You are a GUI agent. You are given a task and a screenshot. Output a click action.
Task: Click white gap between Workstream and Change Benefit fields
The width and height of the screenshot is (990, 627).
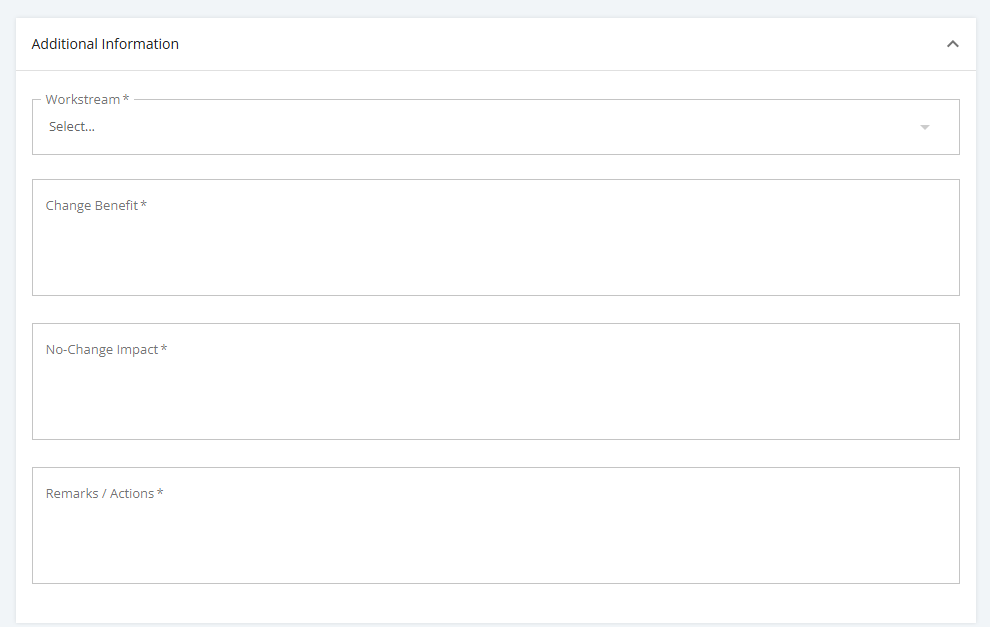pyautogui.click(x=496, y=167)
